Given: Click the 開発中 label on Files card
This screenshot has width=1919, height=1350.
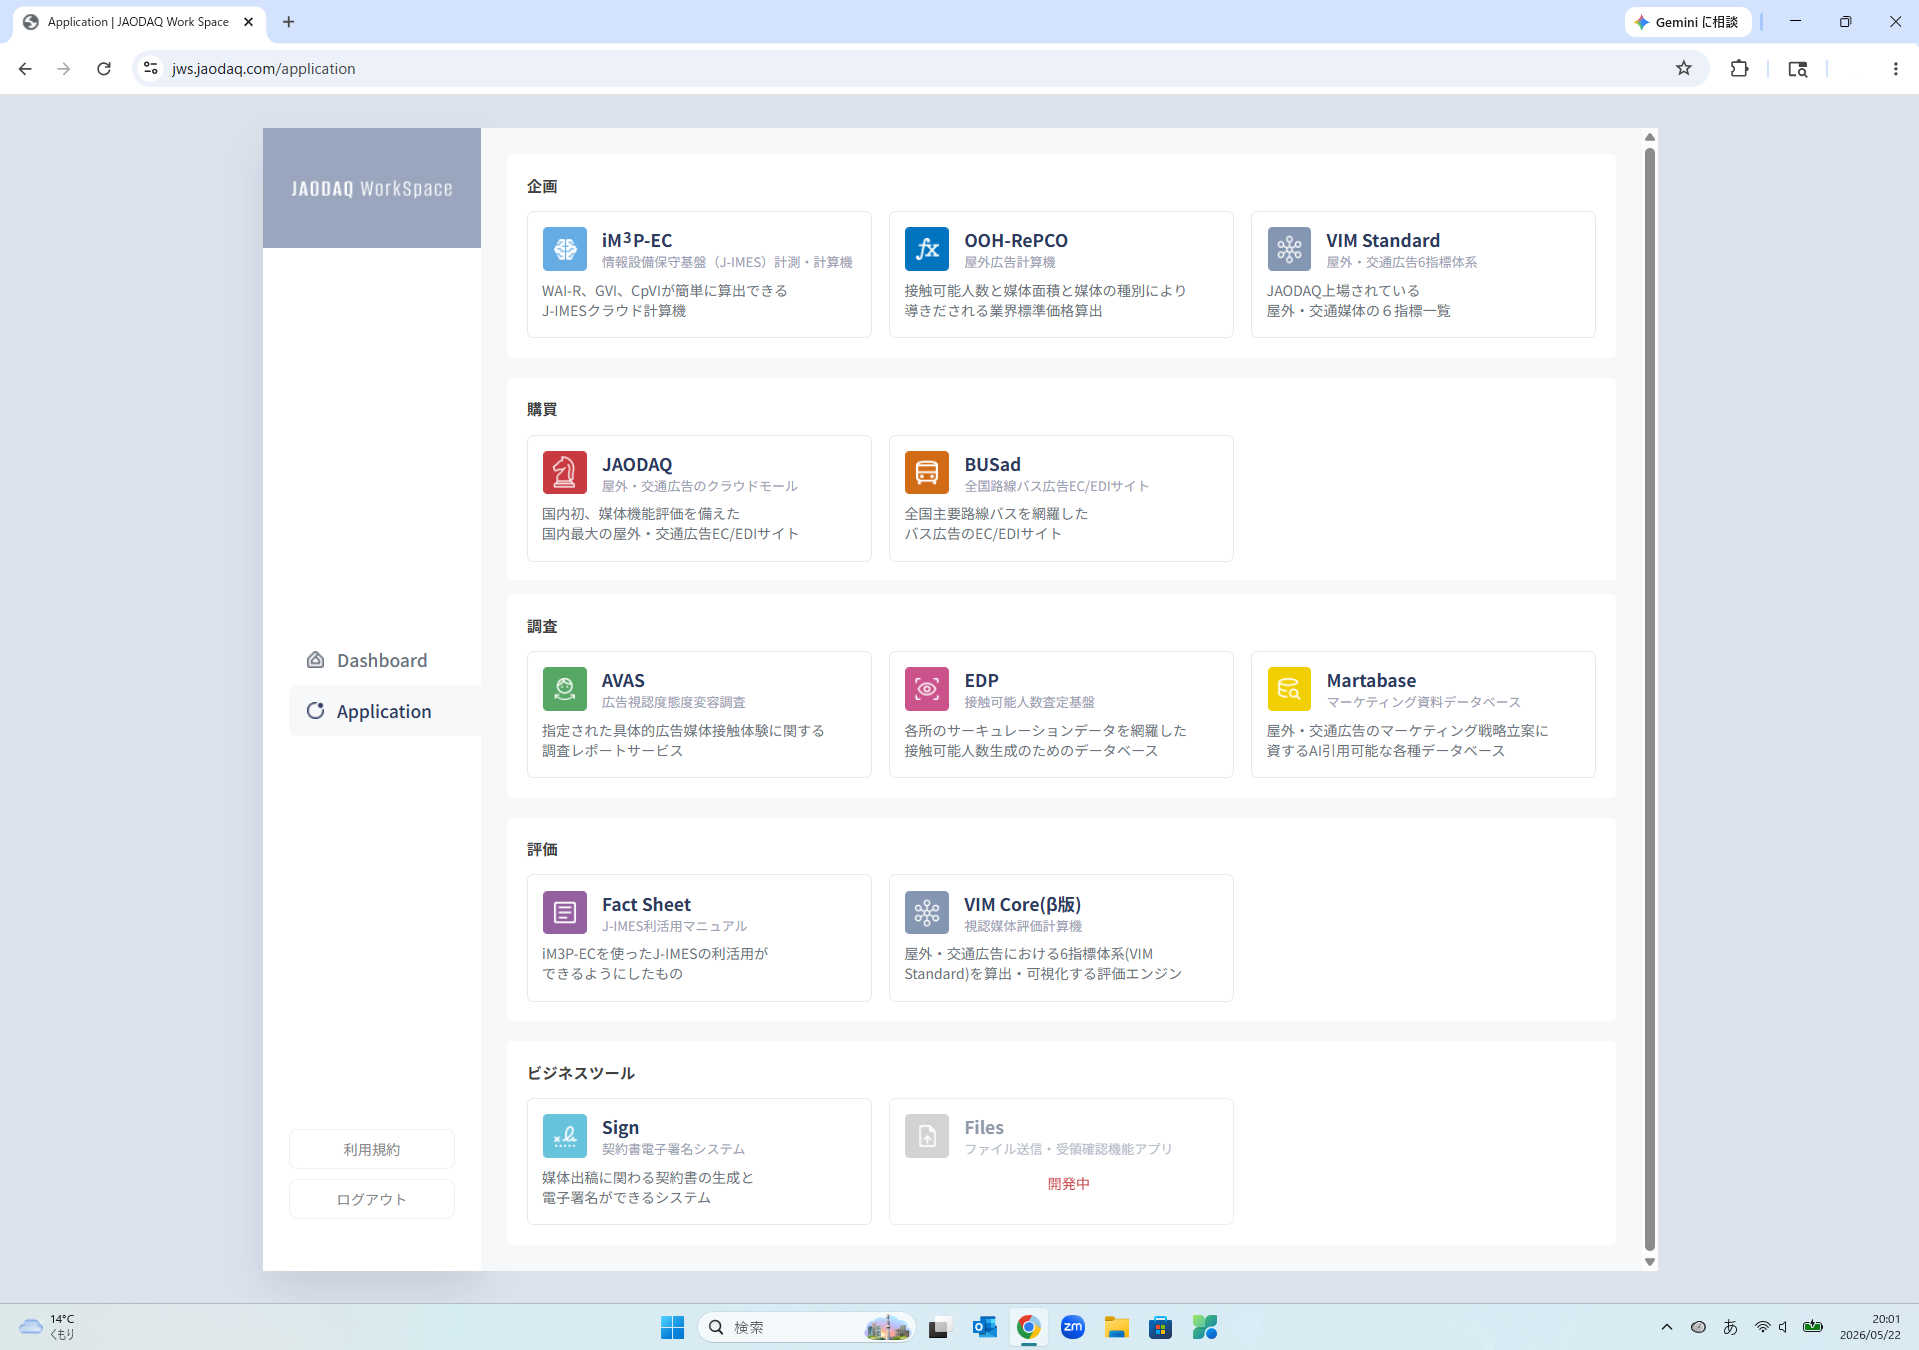Looking at the screenshot, I should pos(1068,1183).
